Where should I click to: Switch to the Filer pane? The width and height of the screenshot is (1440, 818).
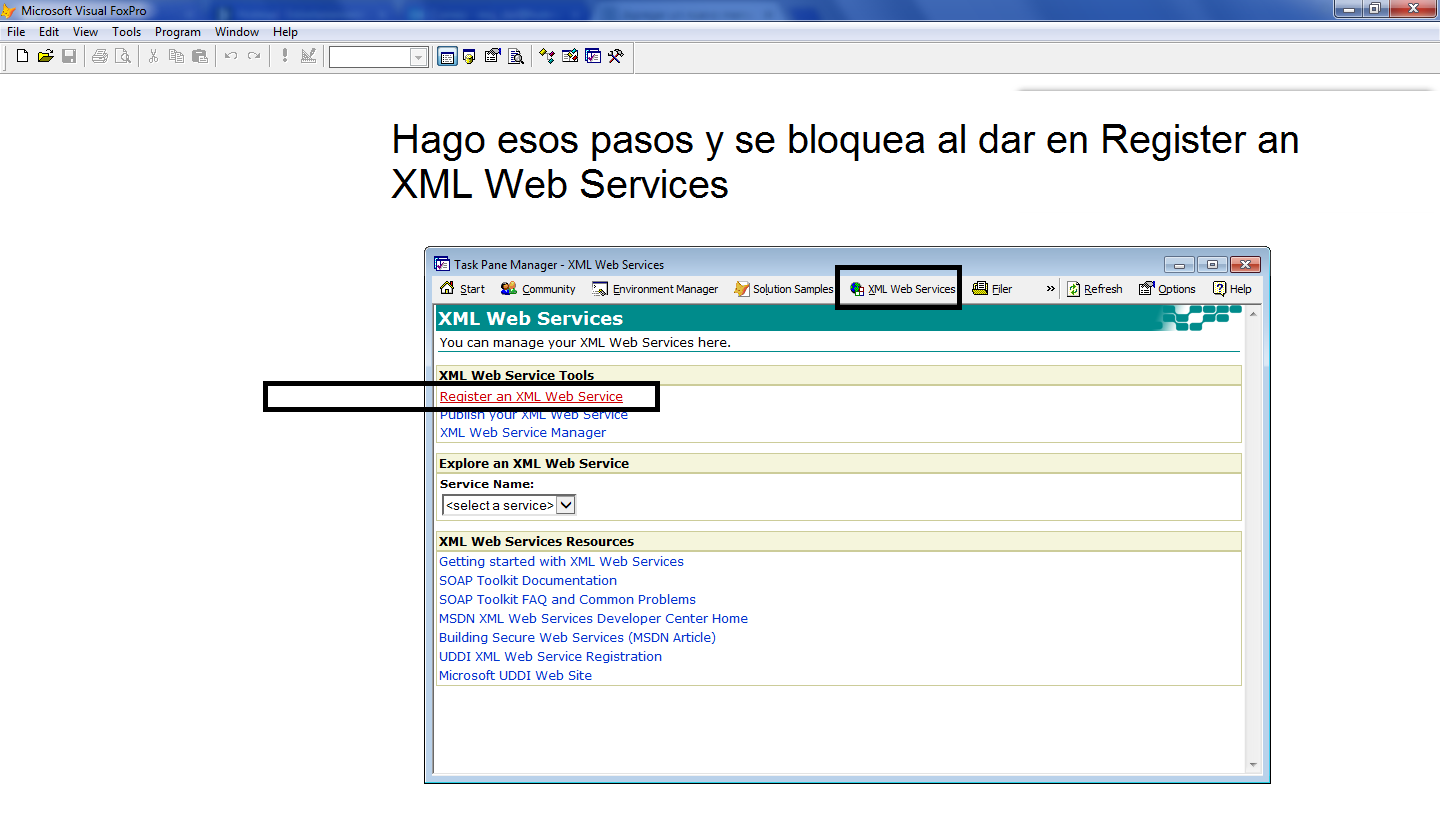(x=992, y=289)
